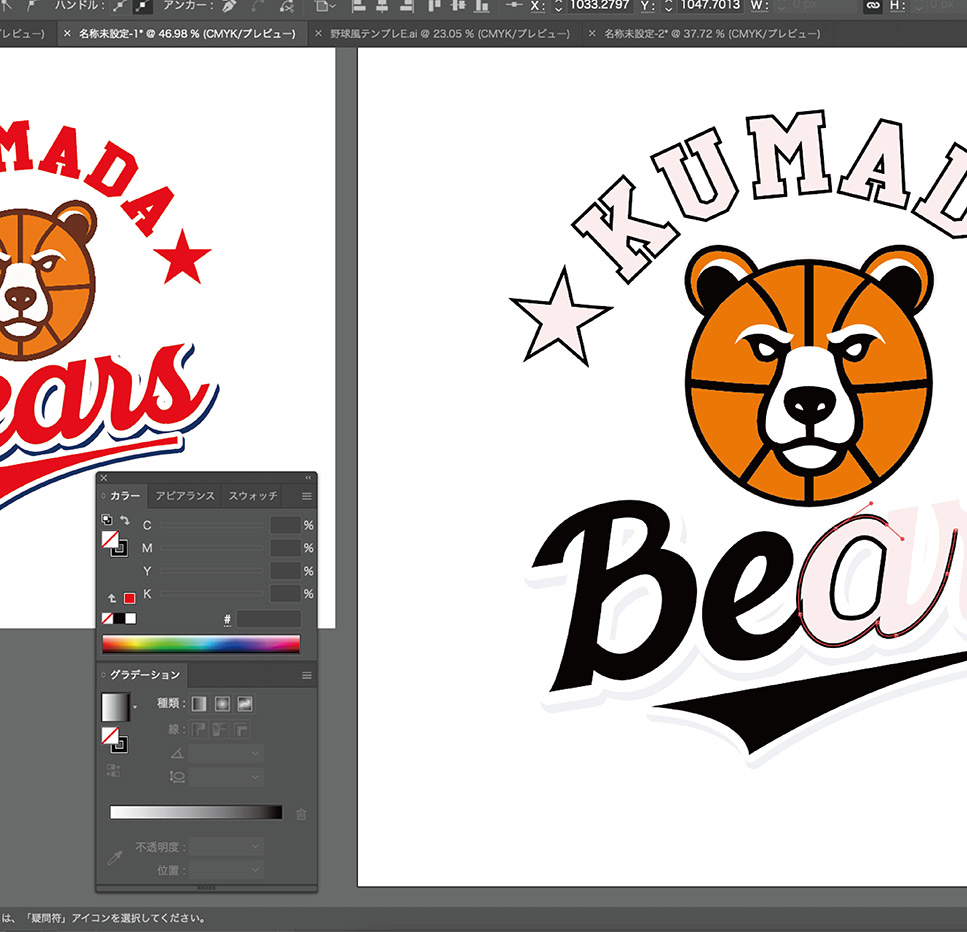The image size is (967, 932).
Task: Select the radial gradient type icon
Action: [222, 704]
